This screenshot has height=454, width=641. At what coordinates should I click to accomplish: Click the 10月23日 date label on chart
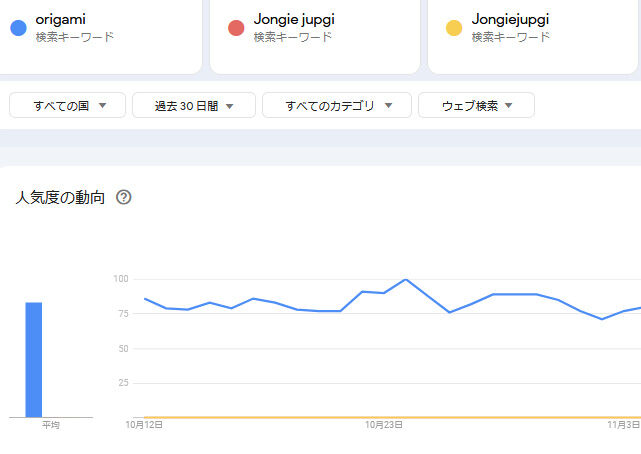[x=384, y=425]
